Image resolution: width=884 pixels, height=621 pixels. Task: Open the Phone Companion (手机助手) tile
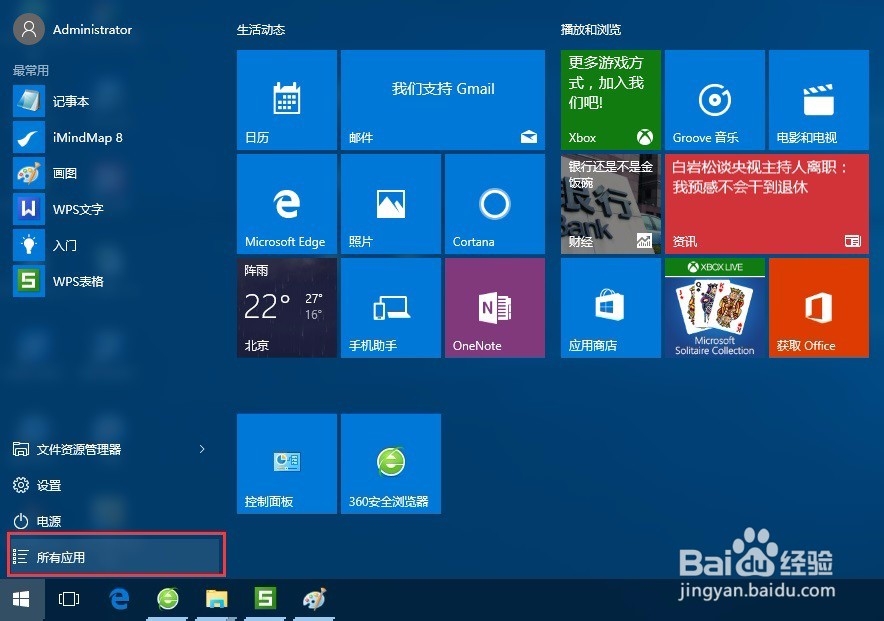click(391, 308)
